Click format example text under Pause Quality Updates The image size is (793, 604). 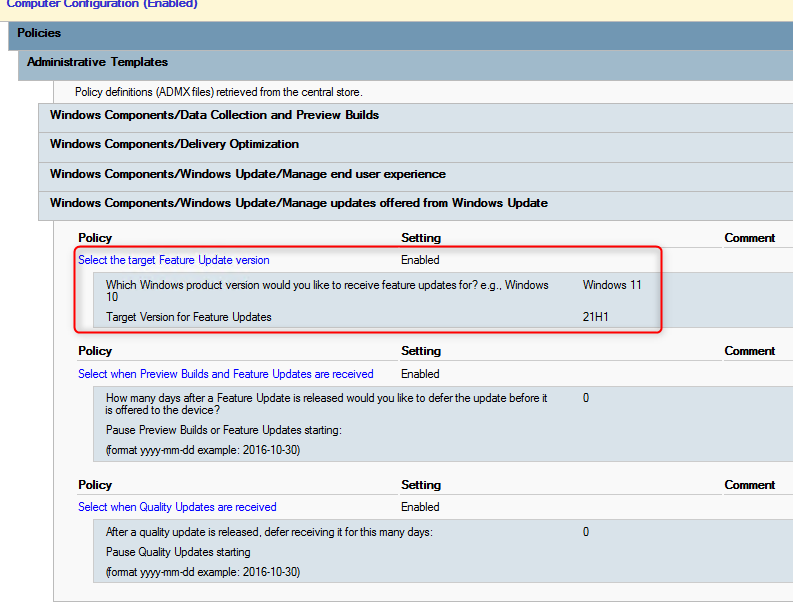(203, 572)
